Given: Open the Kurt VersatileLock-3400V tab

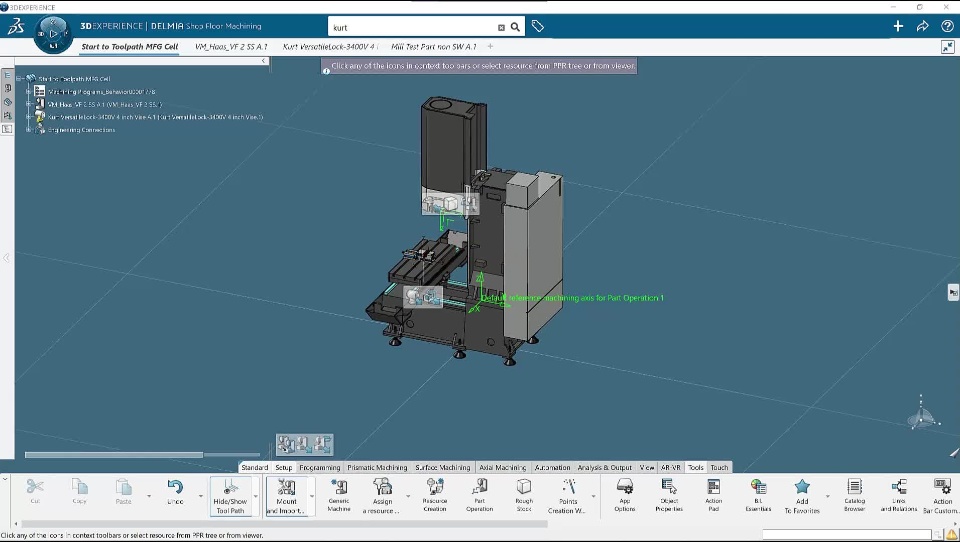Looking at the screenshot, I should click(329, 46).
